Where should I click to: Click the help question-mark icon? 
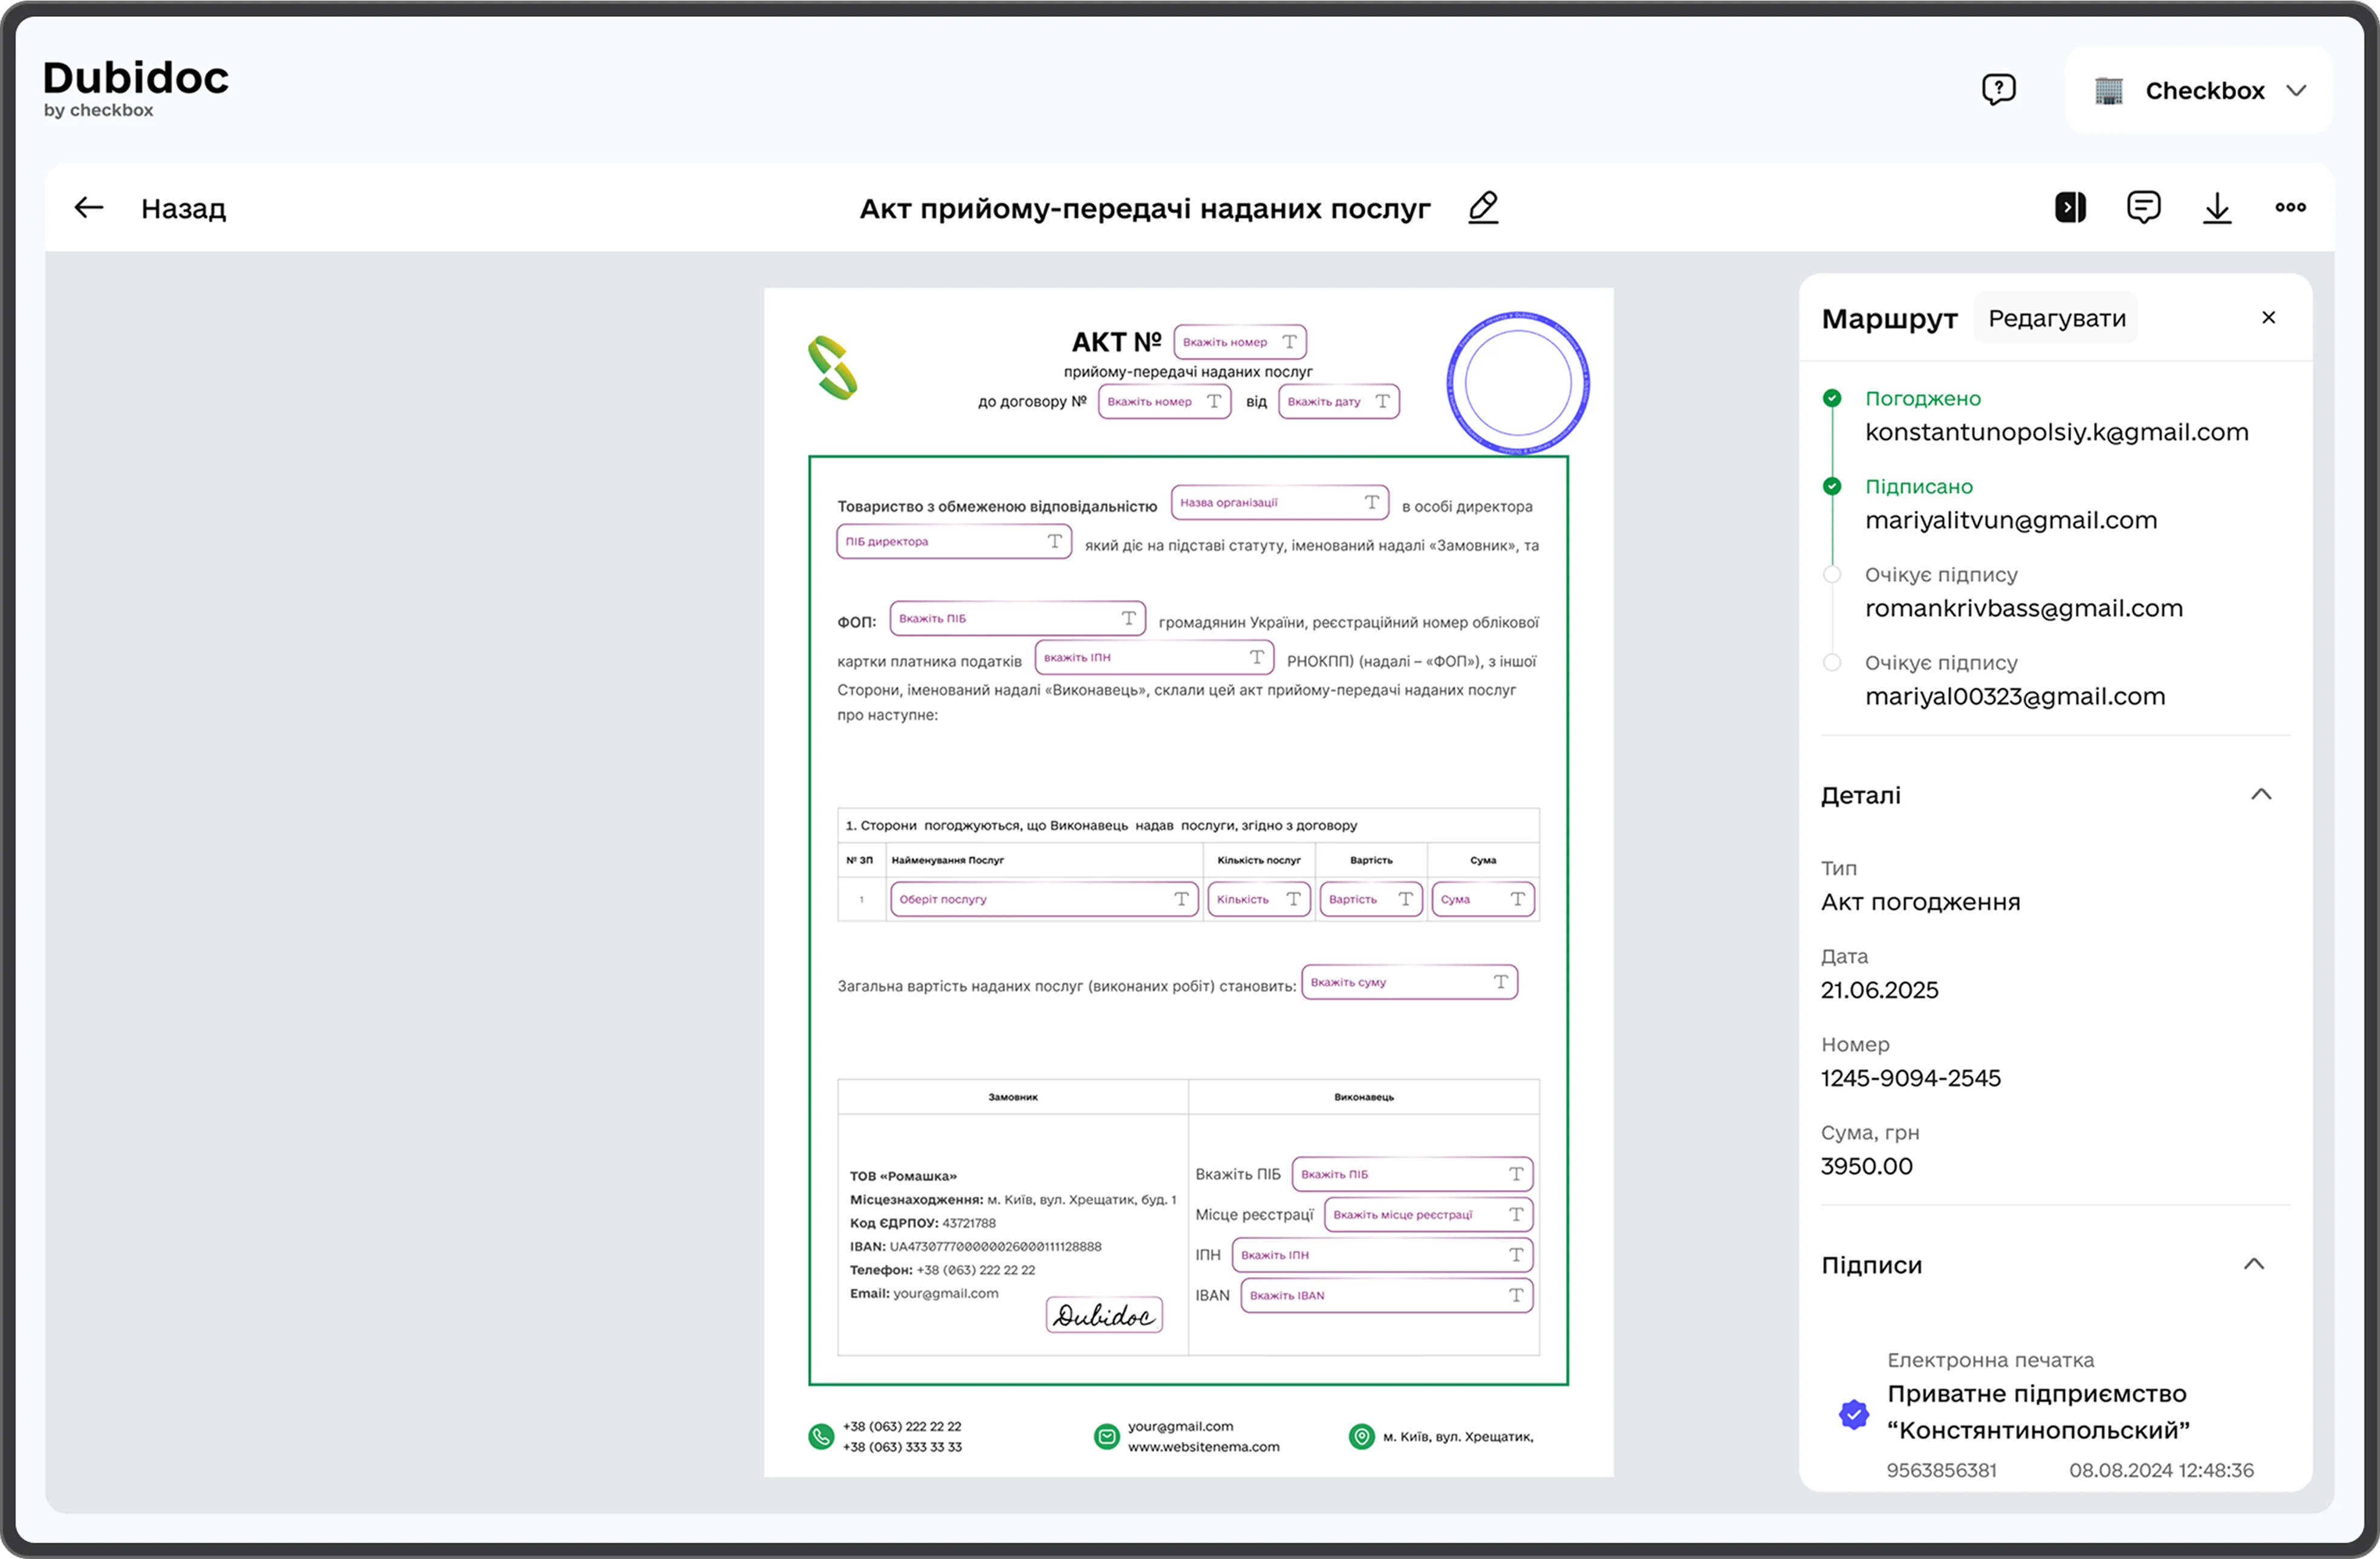coord(1998,90)
